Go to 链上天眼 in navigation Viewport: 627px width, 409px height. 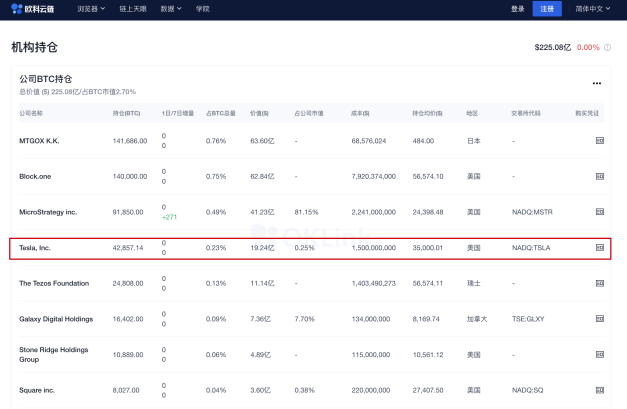pyautogui.click(x=133, y=8)
